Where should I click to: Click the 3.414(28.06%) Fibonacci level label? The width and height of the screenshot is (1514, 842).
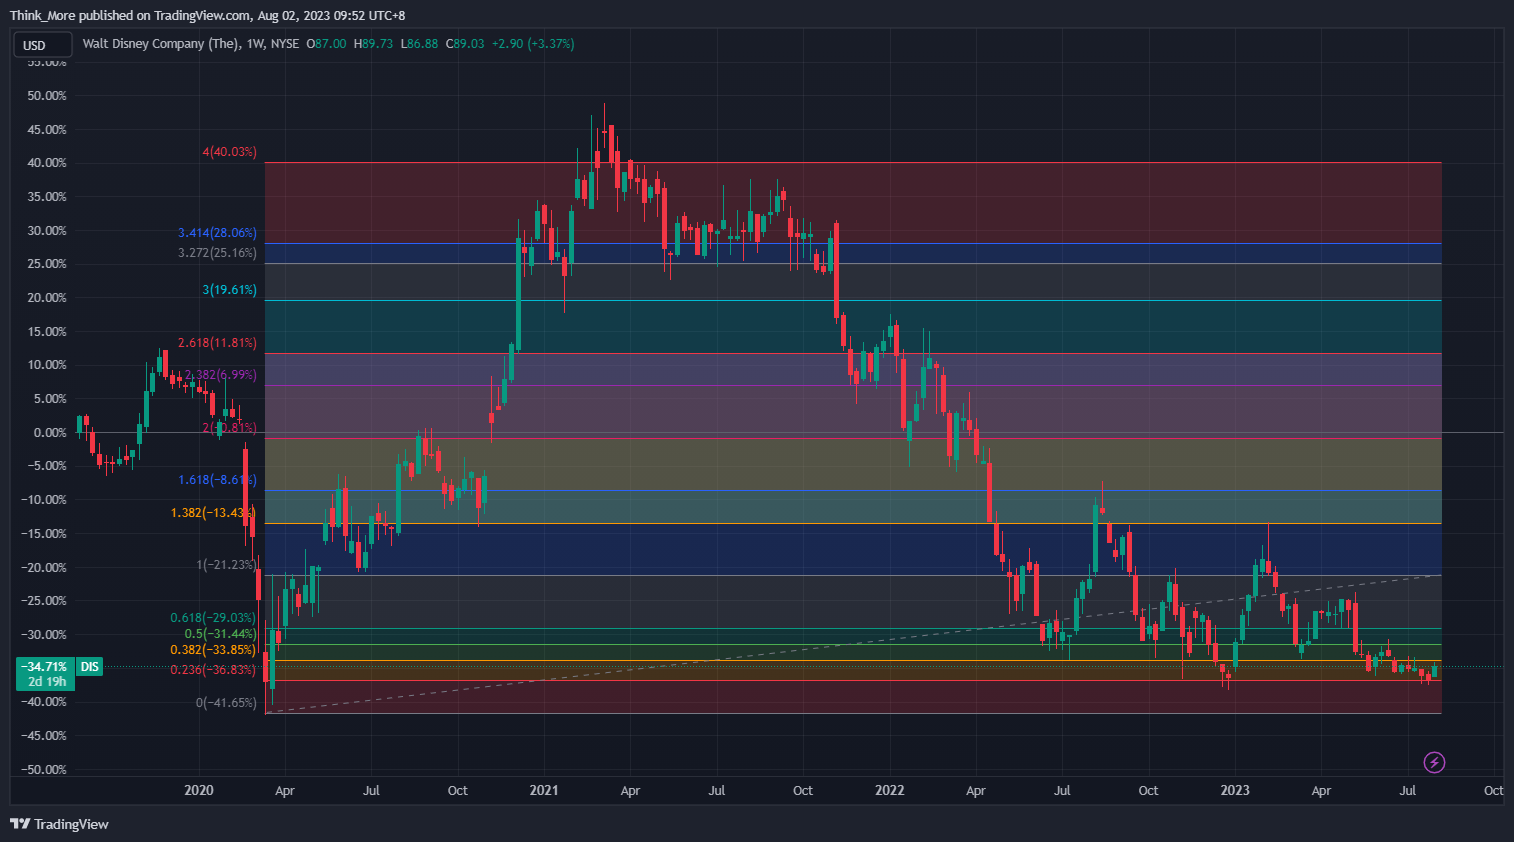(x=218, y=233)
